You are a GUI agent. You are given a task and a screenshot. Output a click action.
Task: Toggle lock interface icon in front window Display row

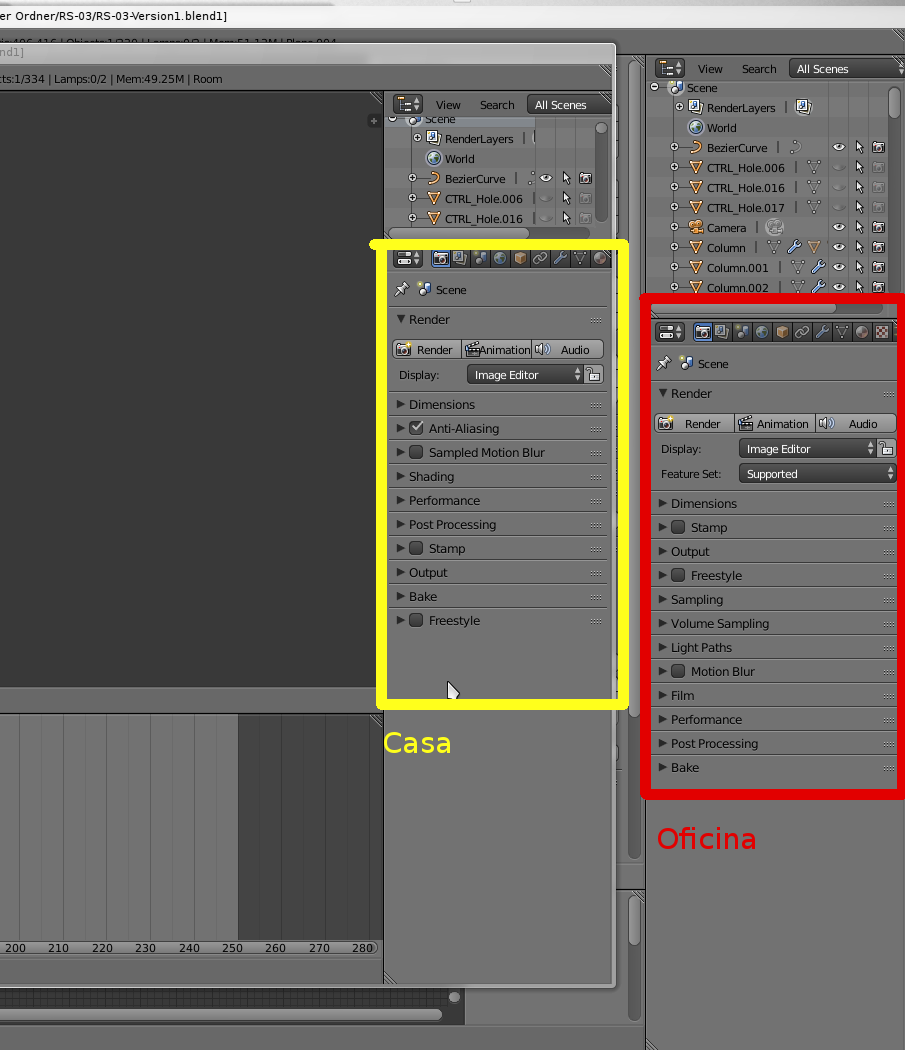594,375
